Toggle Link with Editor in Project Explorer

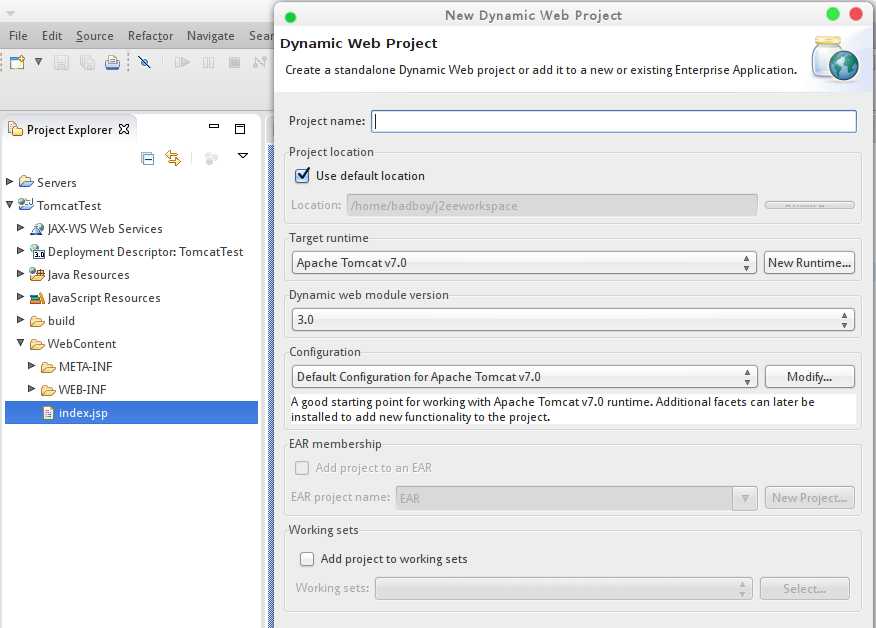[x=173, y=158]
